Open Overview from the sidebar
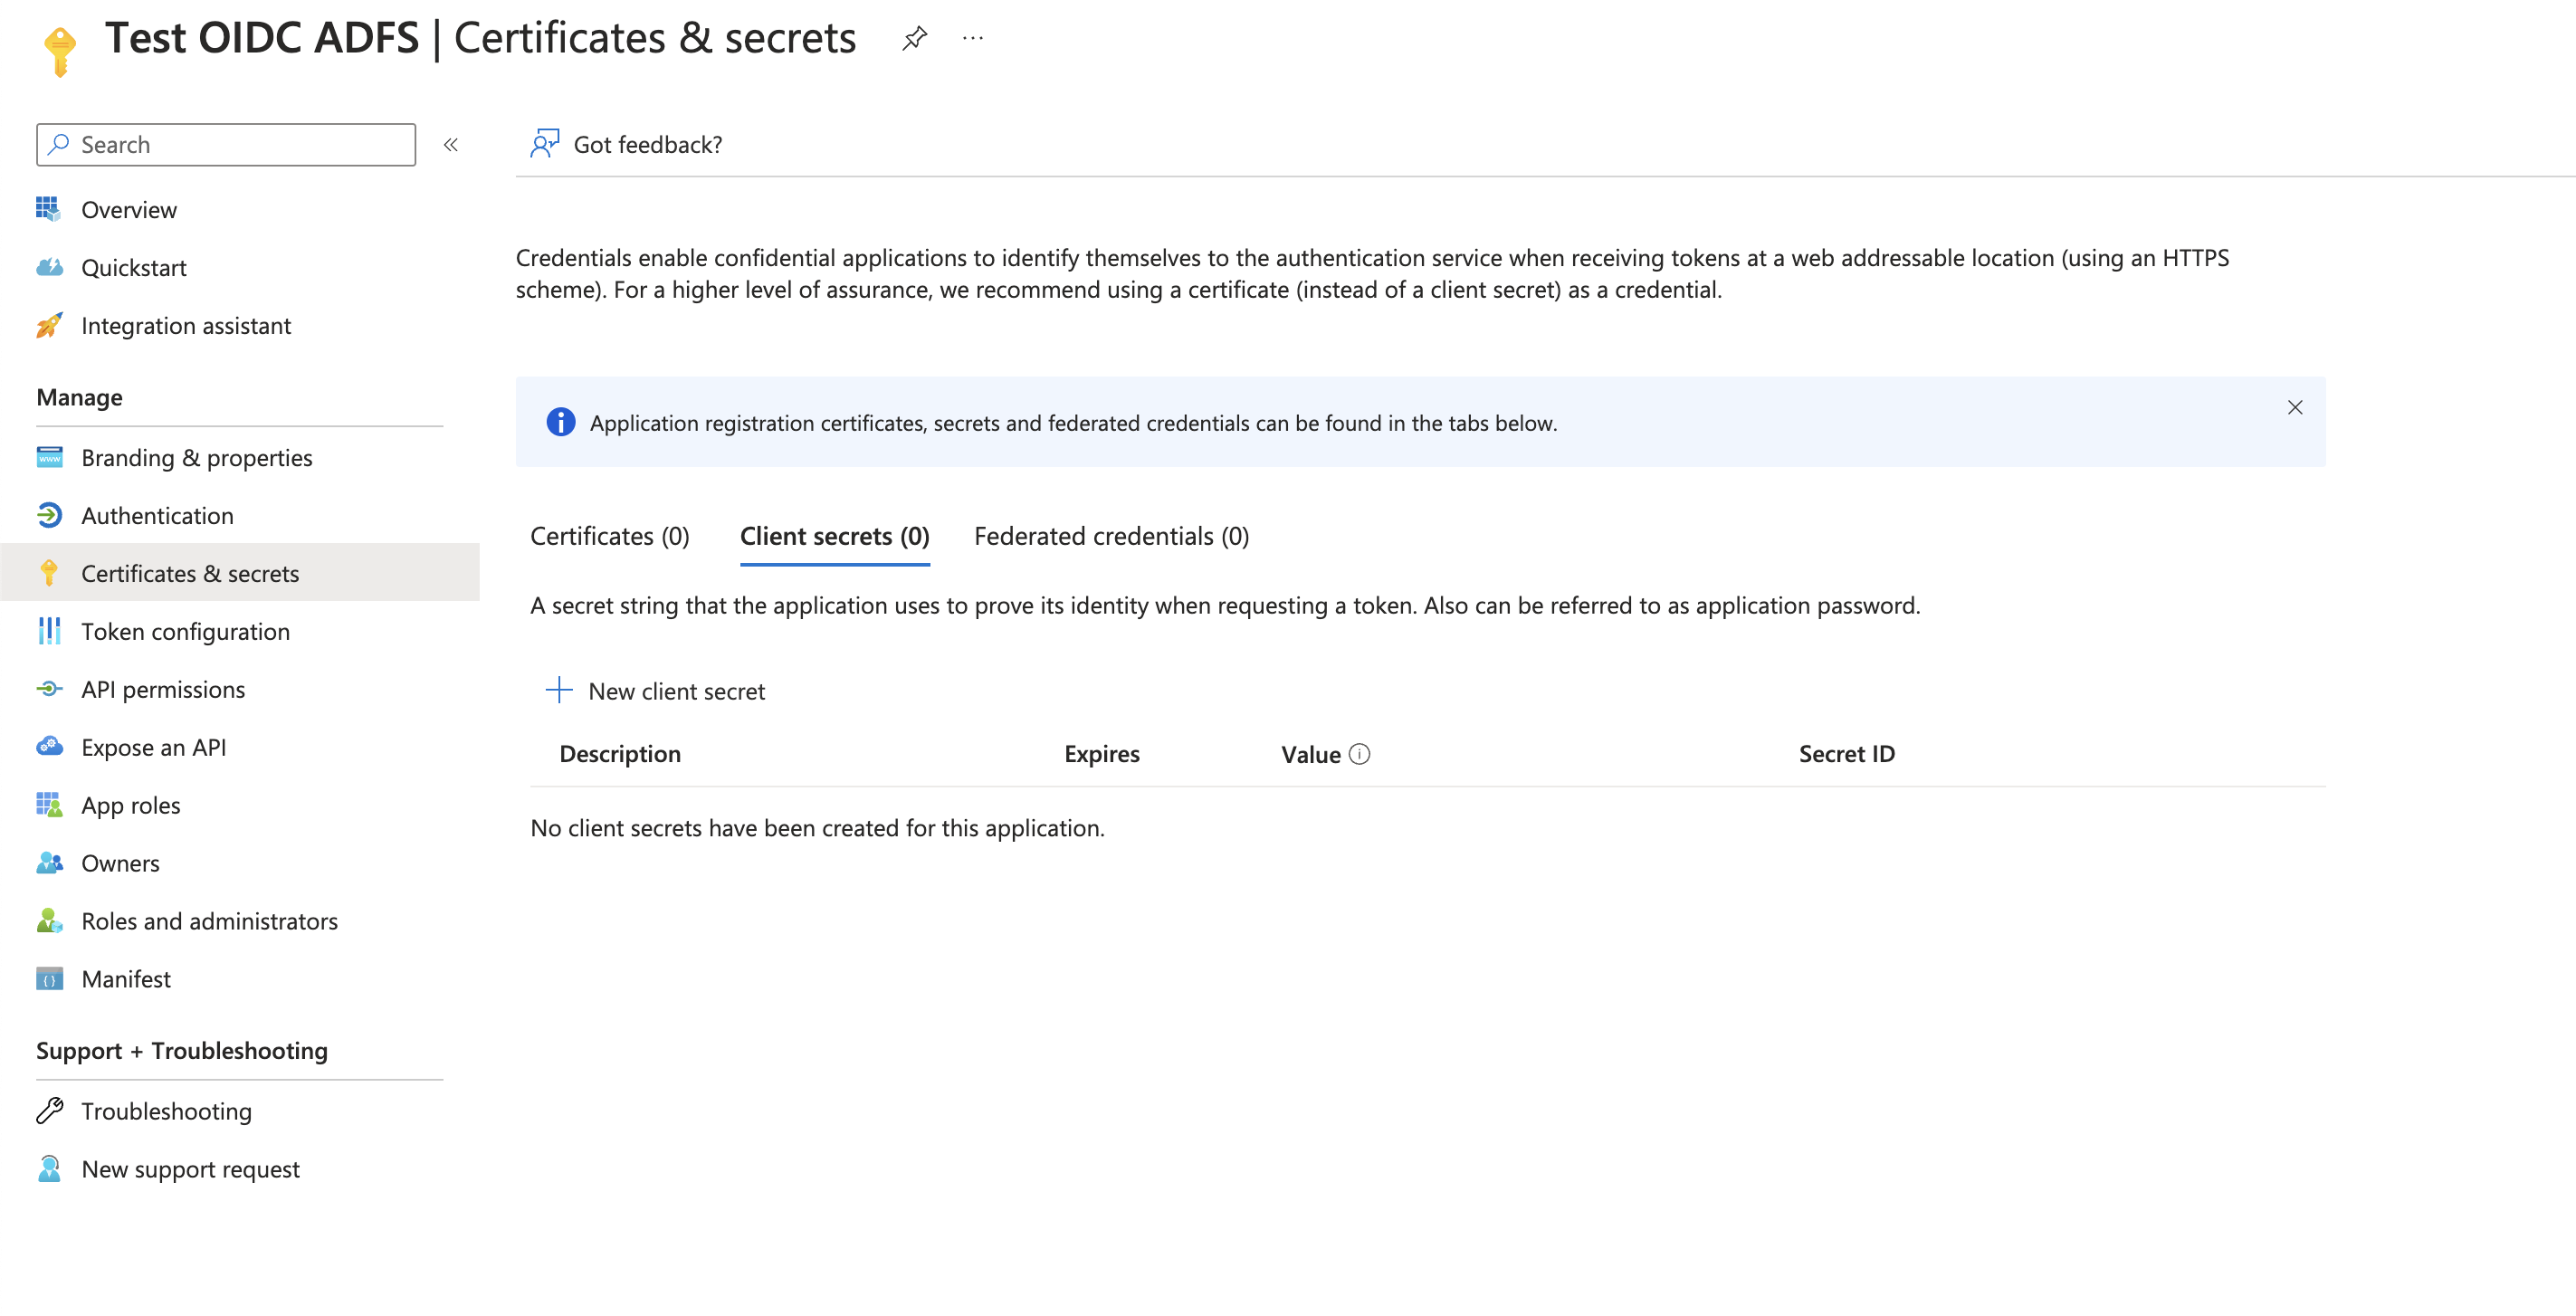 [x=128, y=210]
